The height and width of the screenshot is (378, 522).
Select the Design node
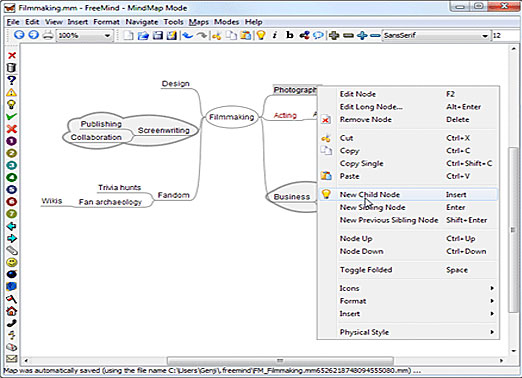175,84
